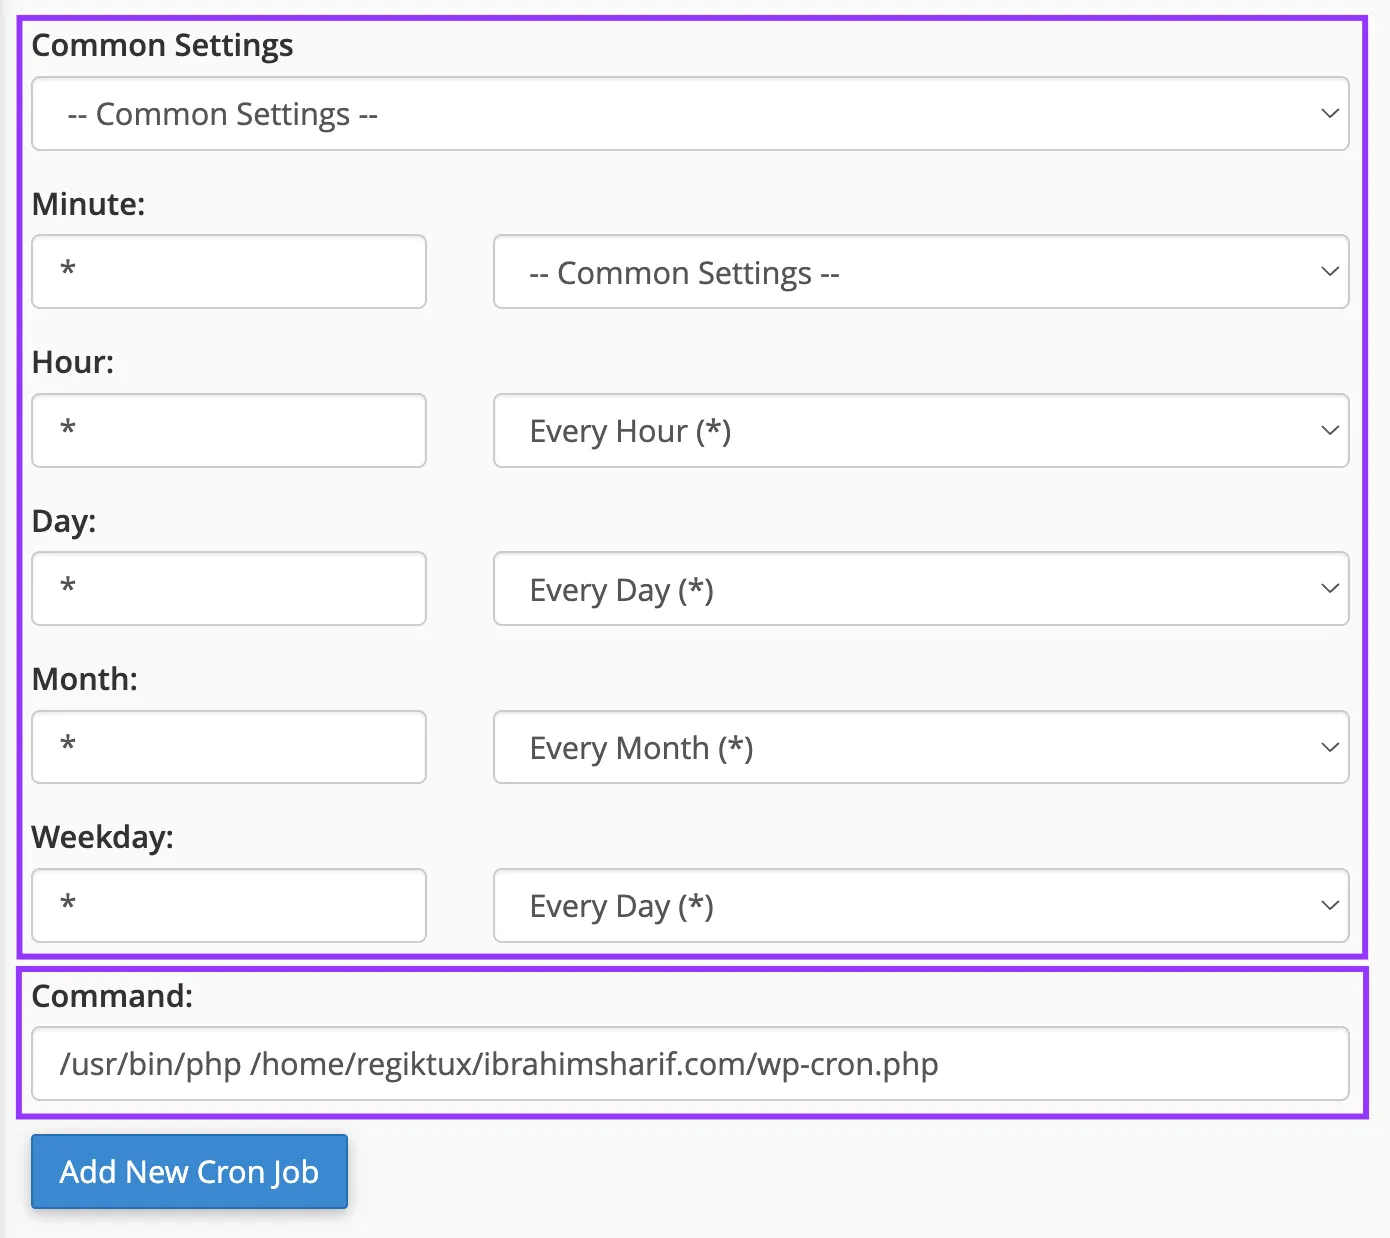Image resolution: width=1390 pixels, height=1238 pixels.
Task: Click the Weekday input field
Action: tap(229, 906)
